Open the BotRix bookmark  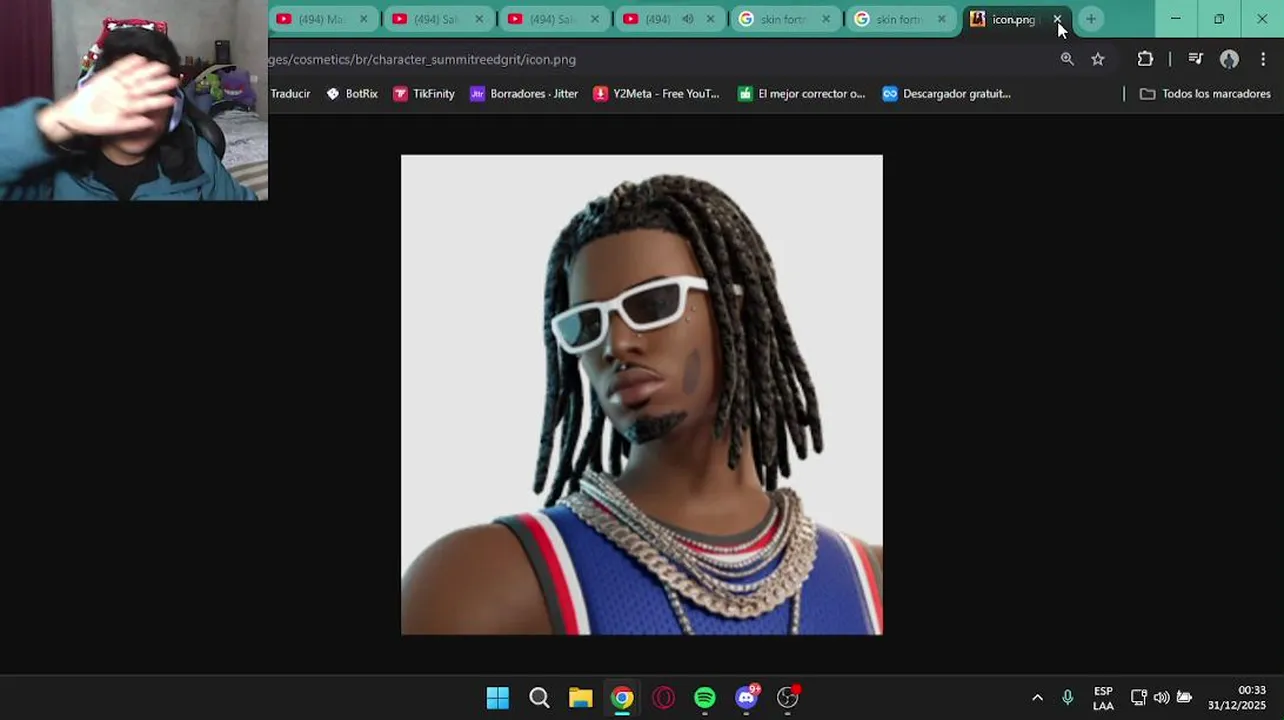click(352, 94)
